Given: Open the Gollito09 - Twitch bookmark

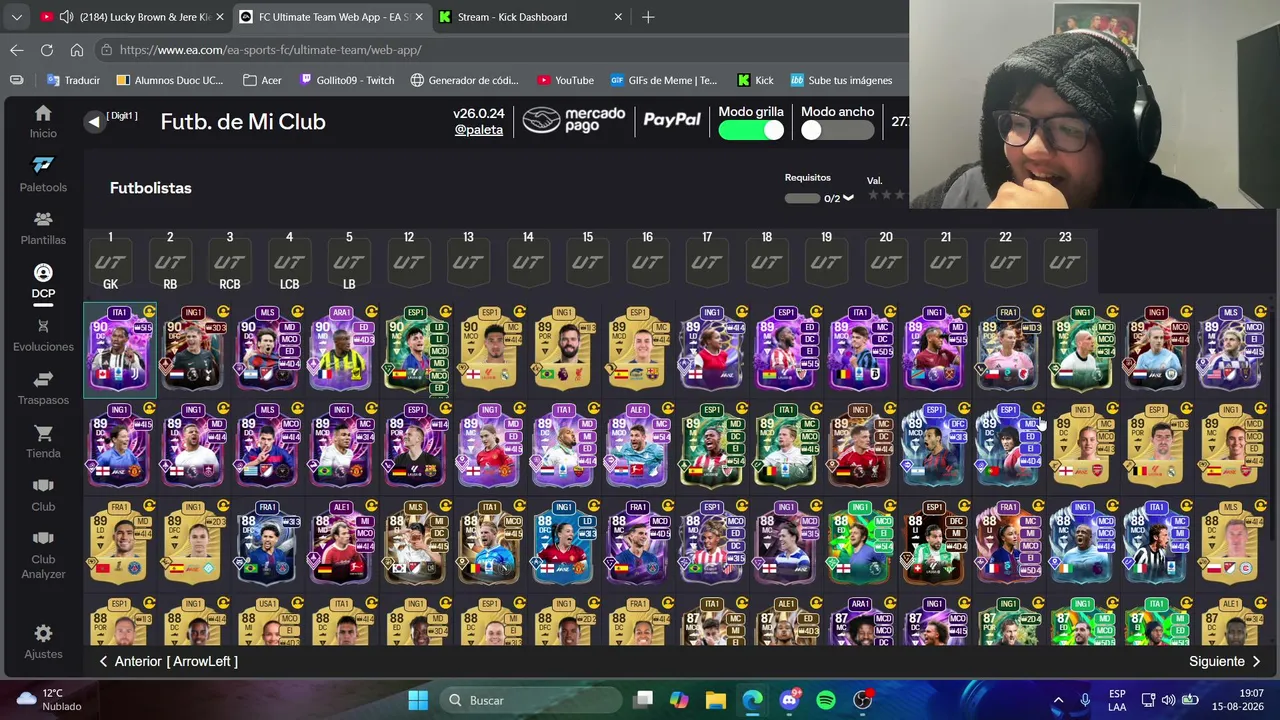Looking at the screenshot, I should pos(347,80).
